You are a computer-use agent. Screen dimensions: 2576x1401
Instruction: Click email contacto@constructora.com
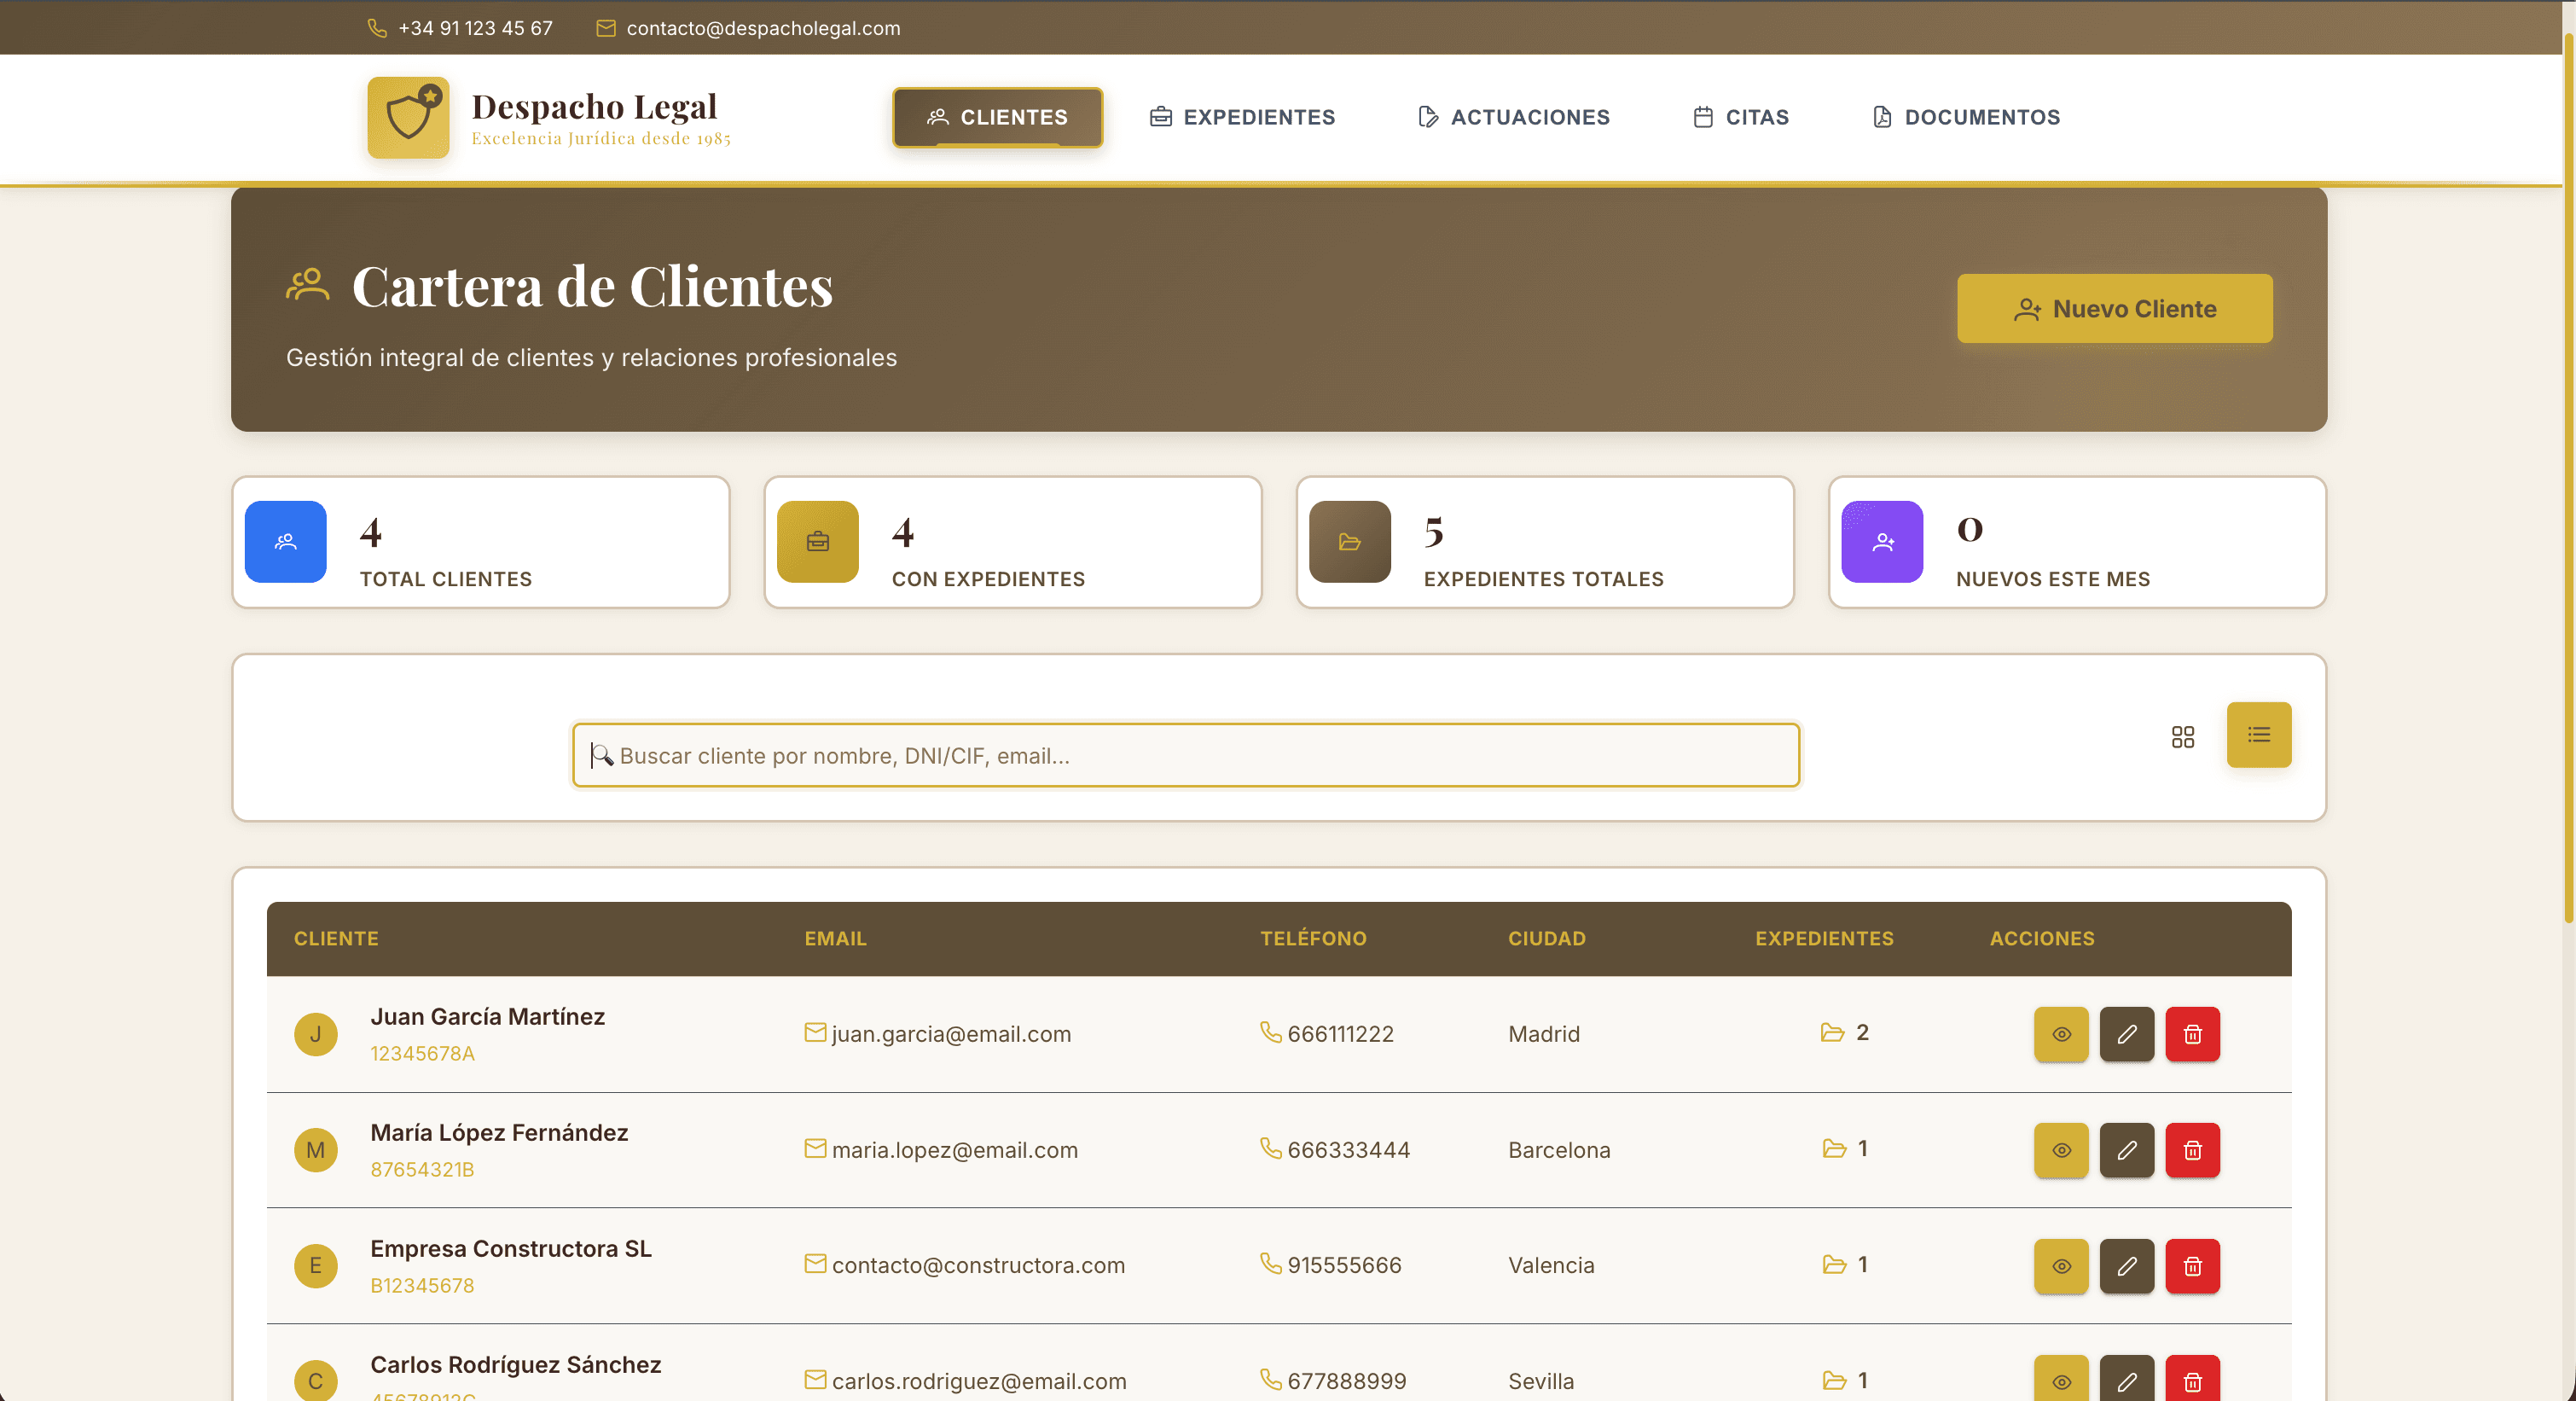[x=978, y=1265]
